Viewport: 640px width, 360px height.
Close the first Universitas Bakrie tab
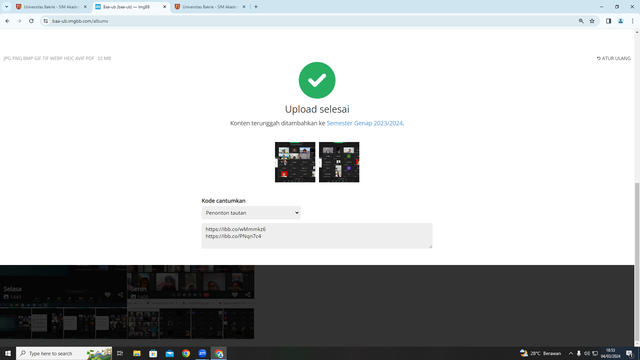tap(85, 7)
